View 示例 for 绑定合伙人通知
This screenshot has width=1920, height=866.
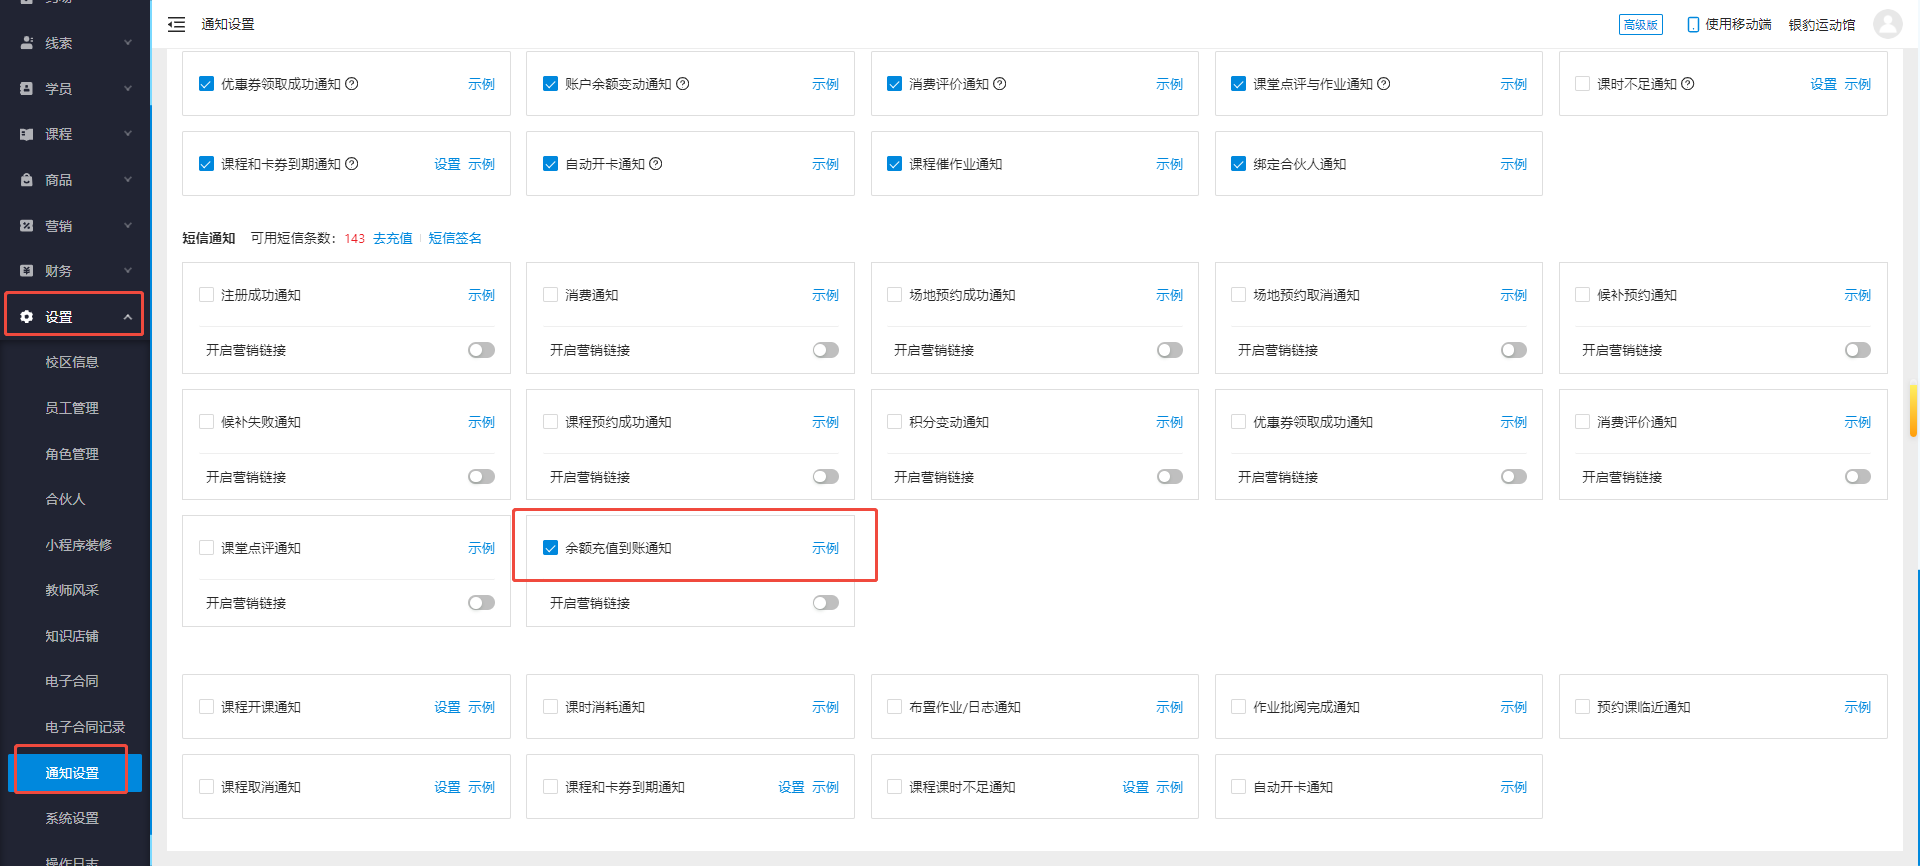click(1513, 164)
